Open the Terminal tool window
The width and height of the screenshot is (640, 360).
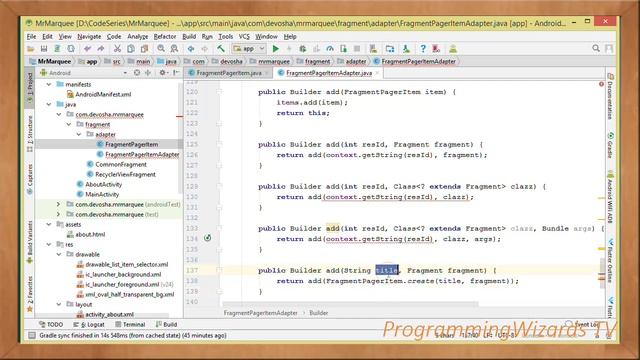130,324
